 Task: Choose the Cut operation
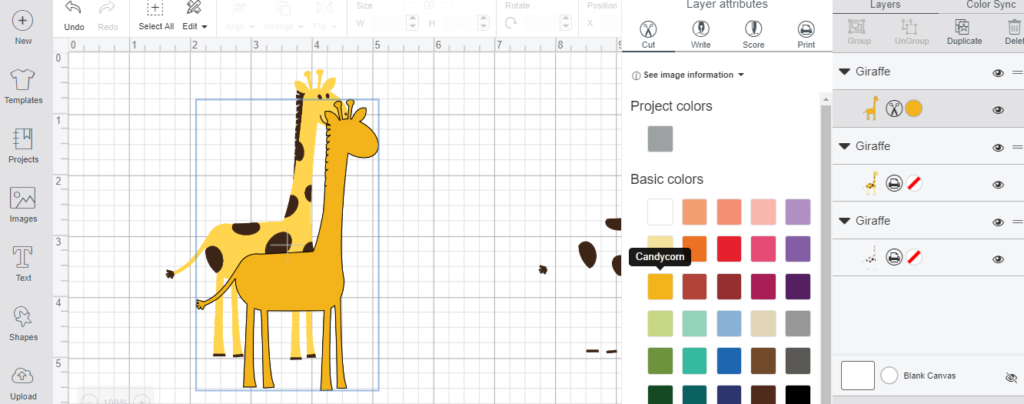tap(648, 35)
